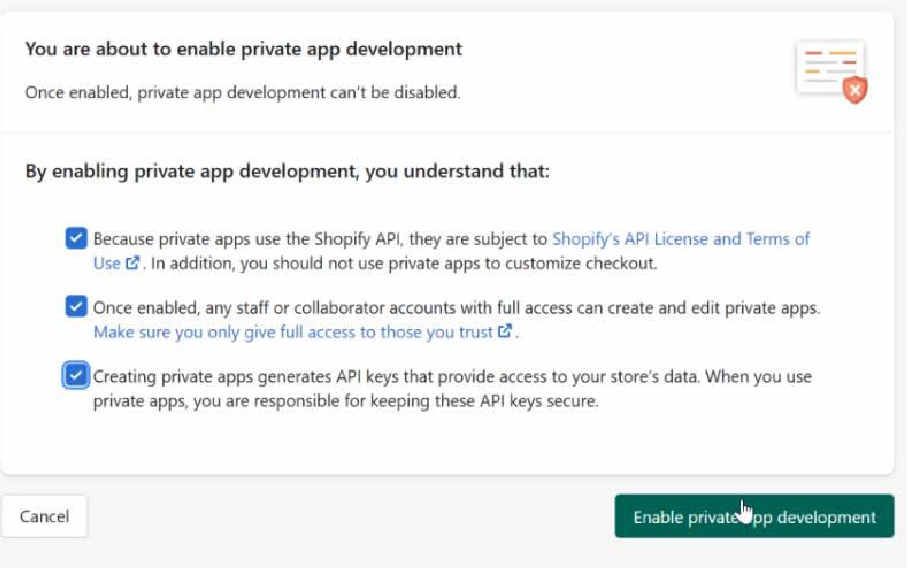The height and width of the screenshot is (569, 908).
Task: Click text 'Once enabled, private app development can't be disabled.'
Action: coord(243,93)
